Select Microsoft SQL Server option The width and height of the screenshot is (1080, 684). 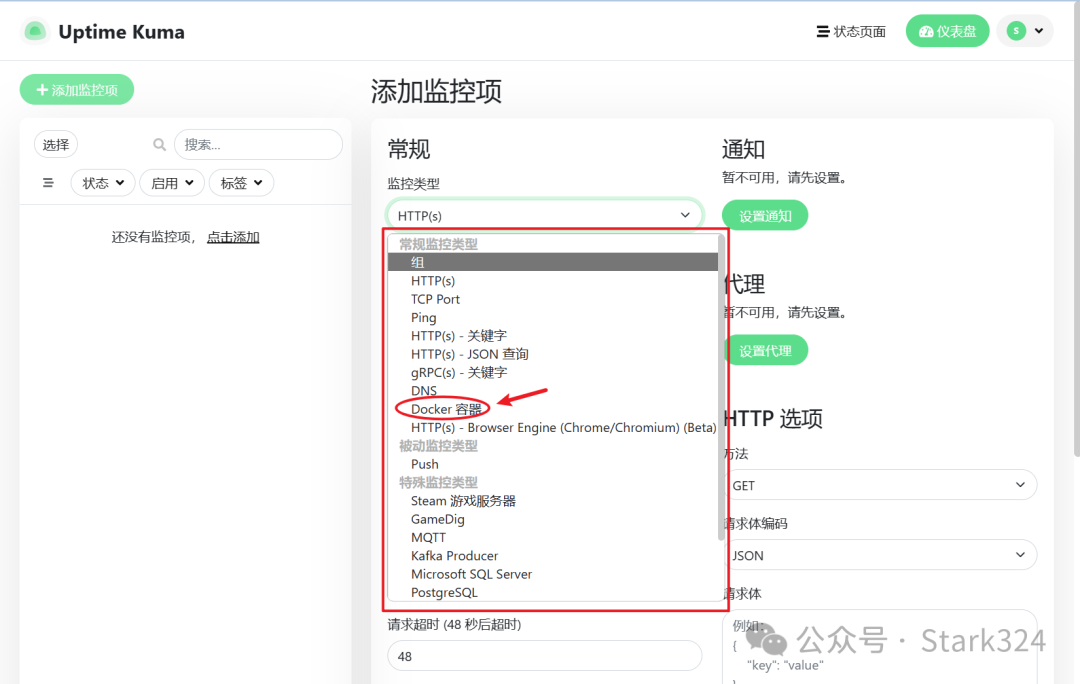click(x=552, y=574)
